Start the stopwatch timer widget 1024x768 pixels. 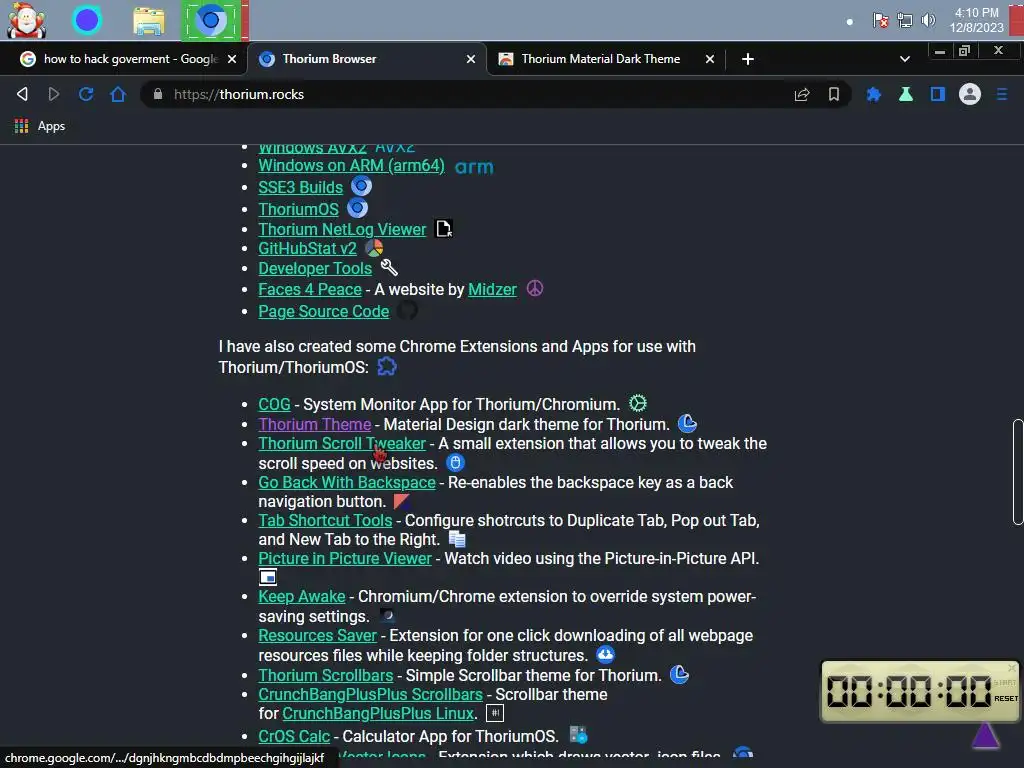pyautogui.click(x=1005, y=682)
